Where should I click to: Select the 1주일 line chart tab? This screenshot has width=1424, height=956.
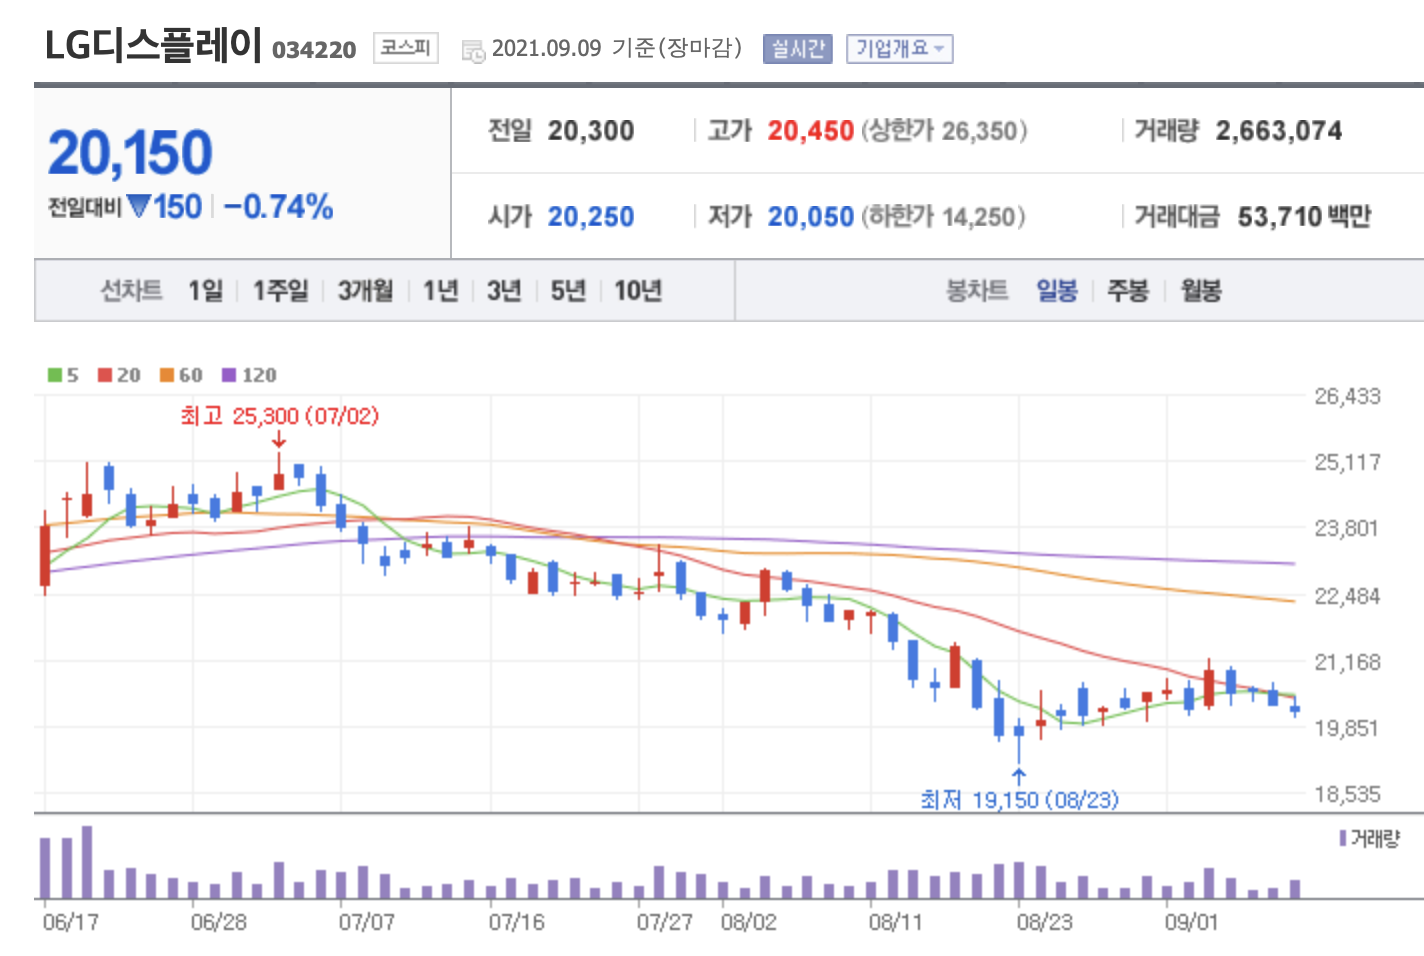click(x=280, y=291)
